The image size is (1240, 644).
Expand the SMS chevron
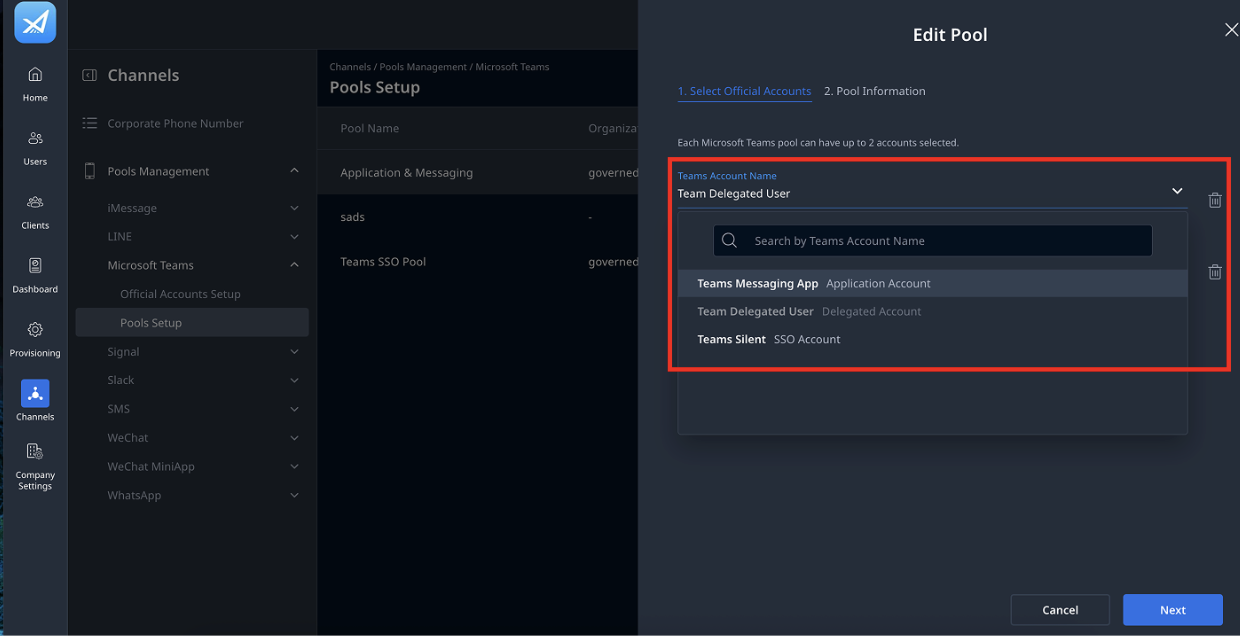point(294,409)
